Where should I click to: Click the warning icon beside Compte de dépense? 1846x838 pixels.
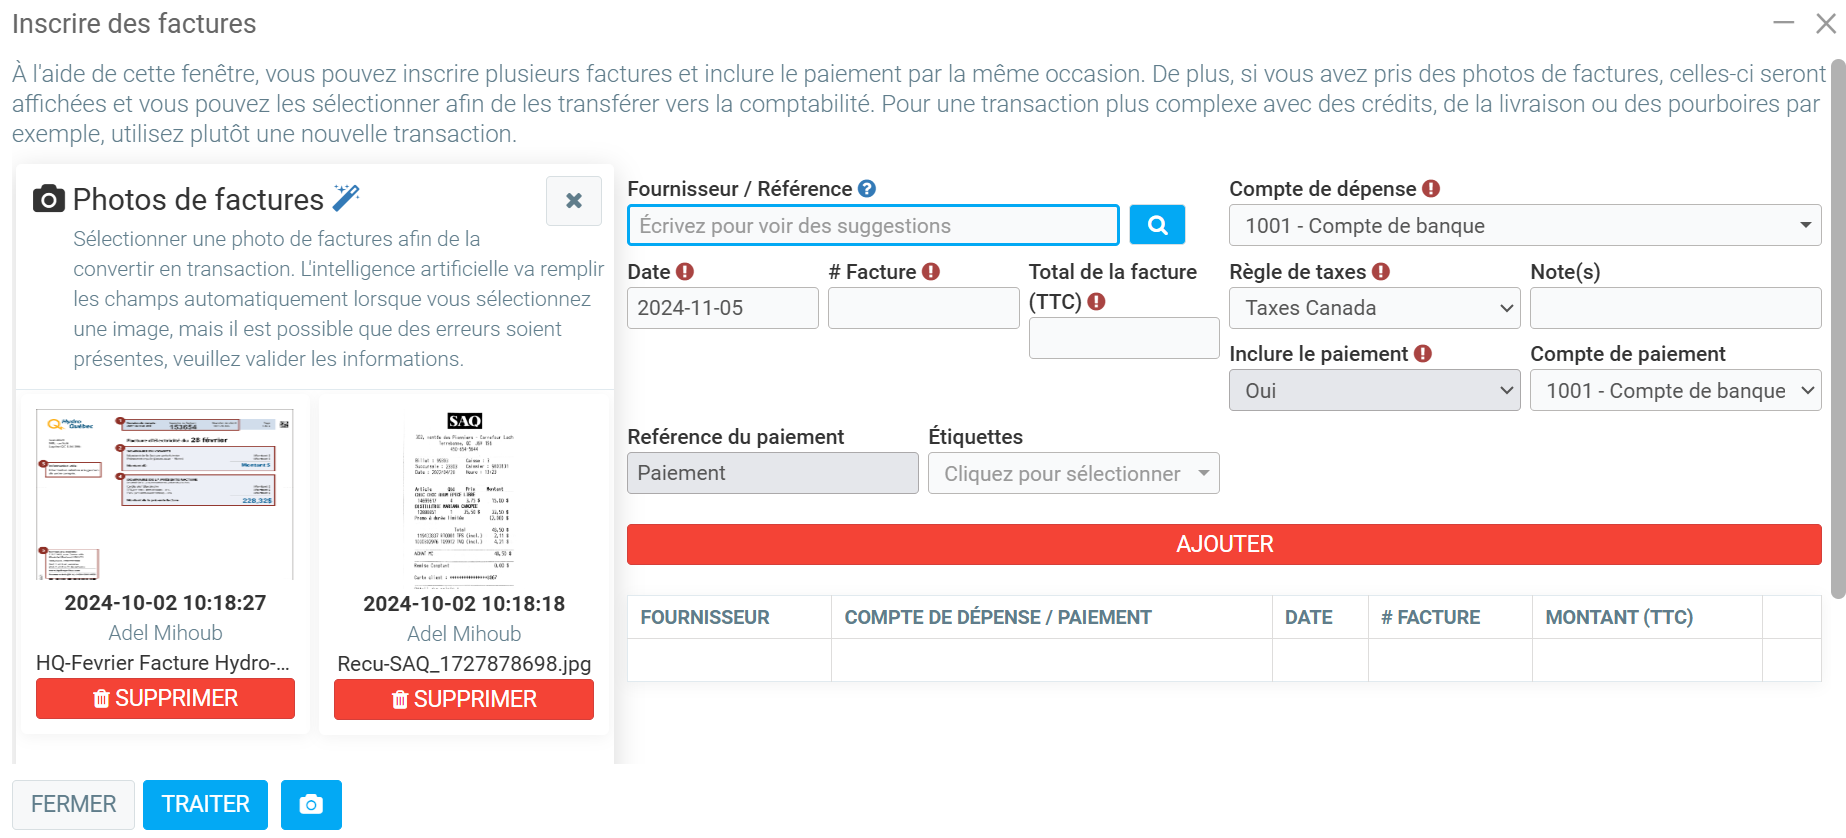1431,189
